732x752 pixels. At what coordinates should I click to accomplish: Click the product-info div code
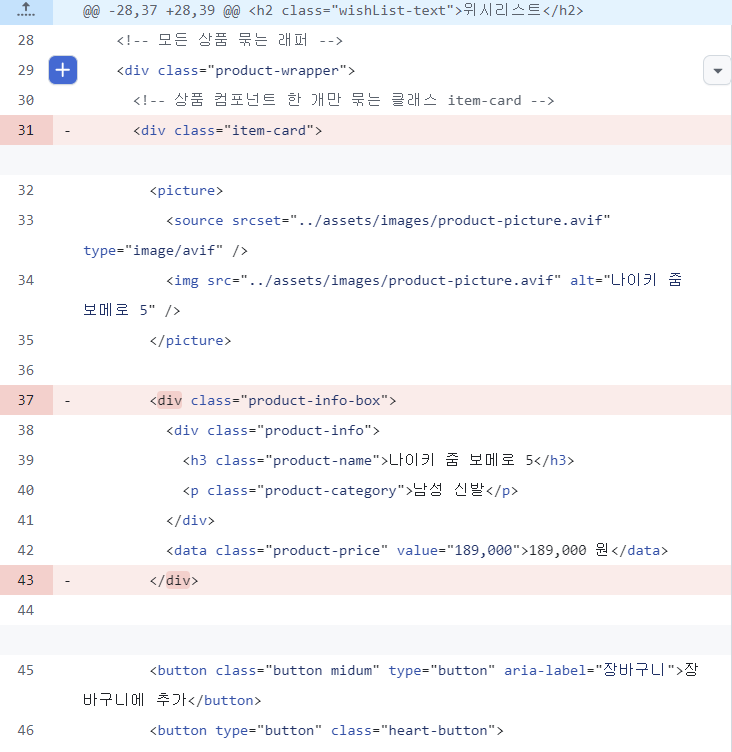point(273,430)
